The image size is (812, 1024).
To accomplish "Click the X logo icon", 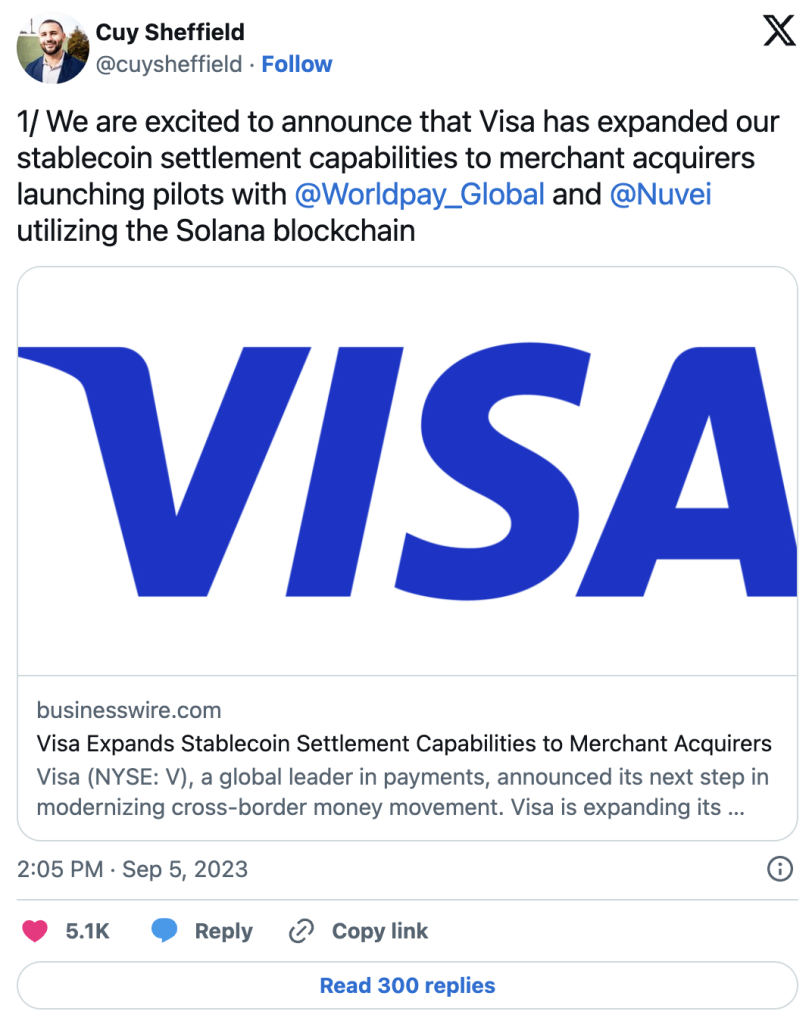I will click(x=778, y=32).
